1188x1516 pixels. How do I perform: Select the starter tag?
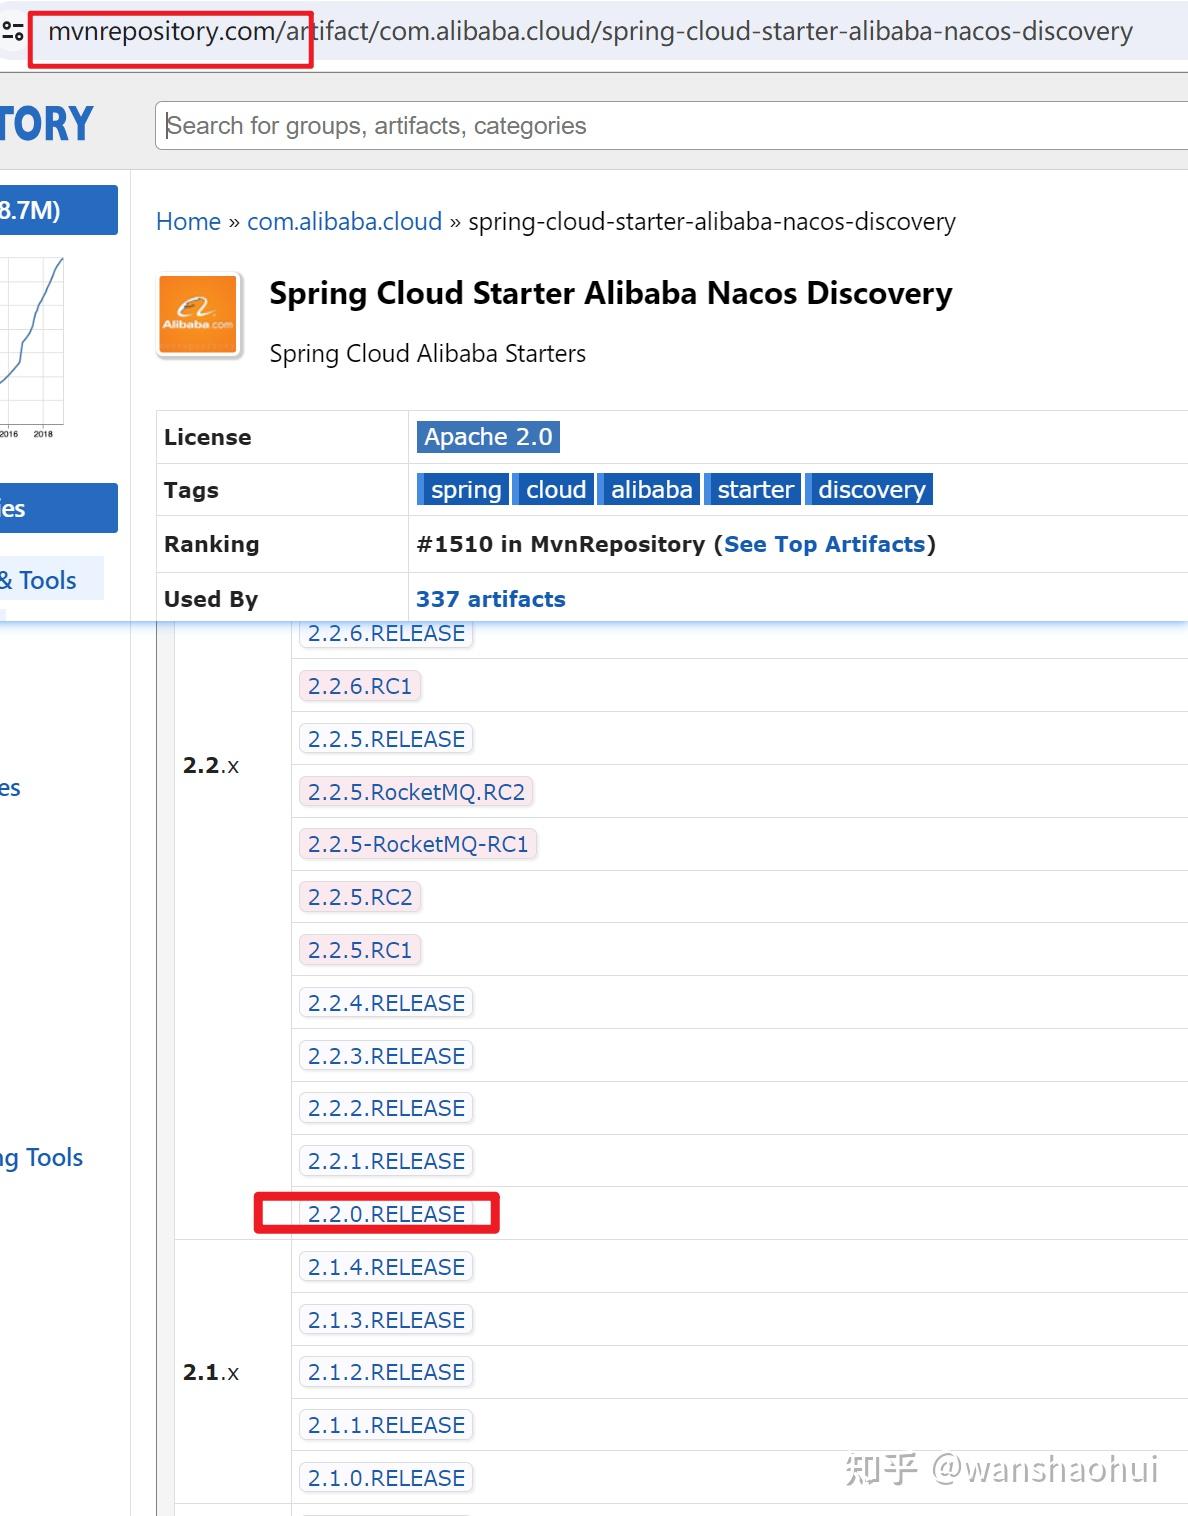(755, 490)
